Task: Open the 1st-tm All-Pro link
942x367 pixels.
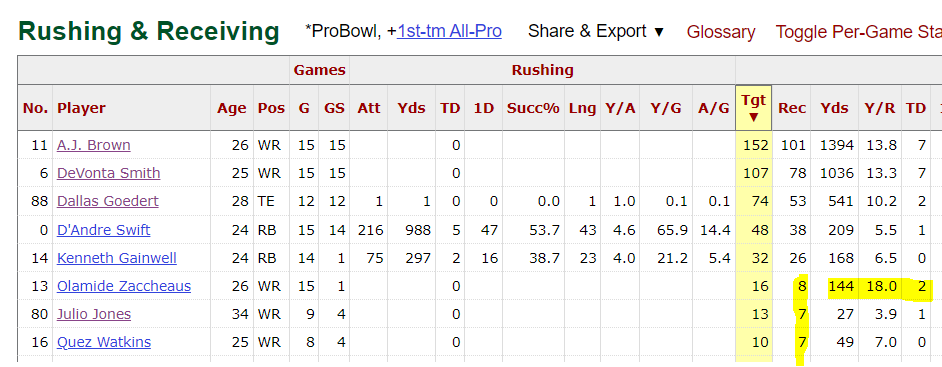Action: [449, 31]
